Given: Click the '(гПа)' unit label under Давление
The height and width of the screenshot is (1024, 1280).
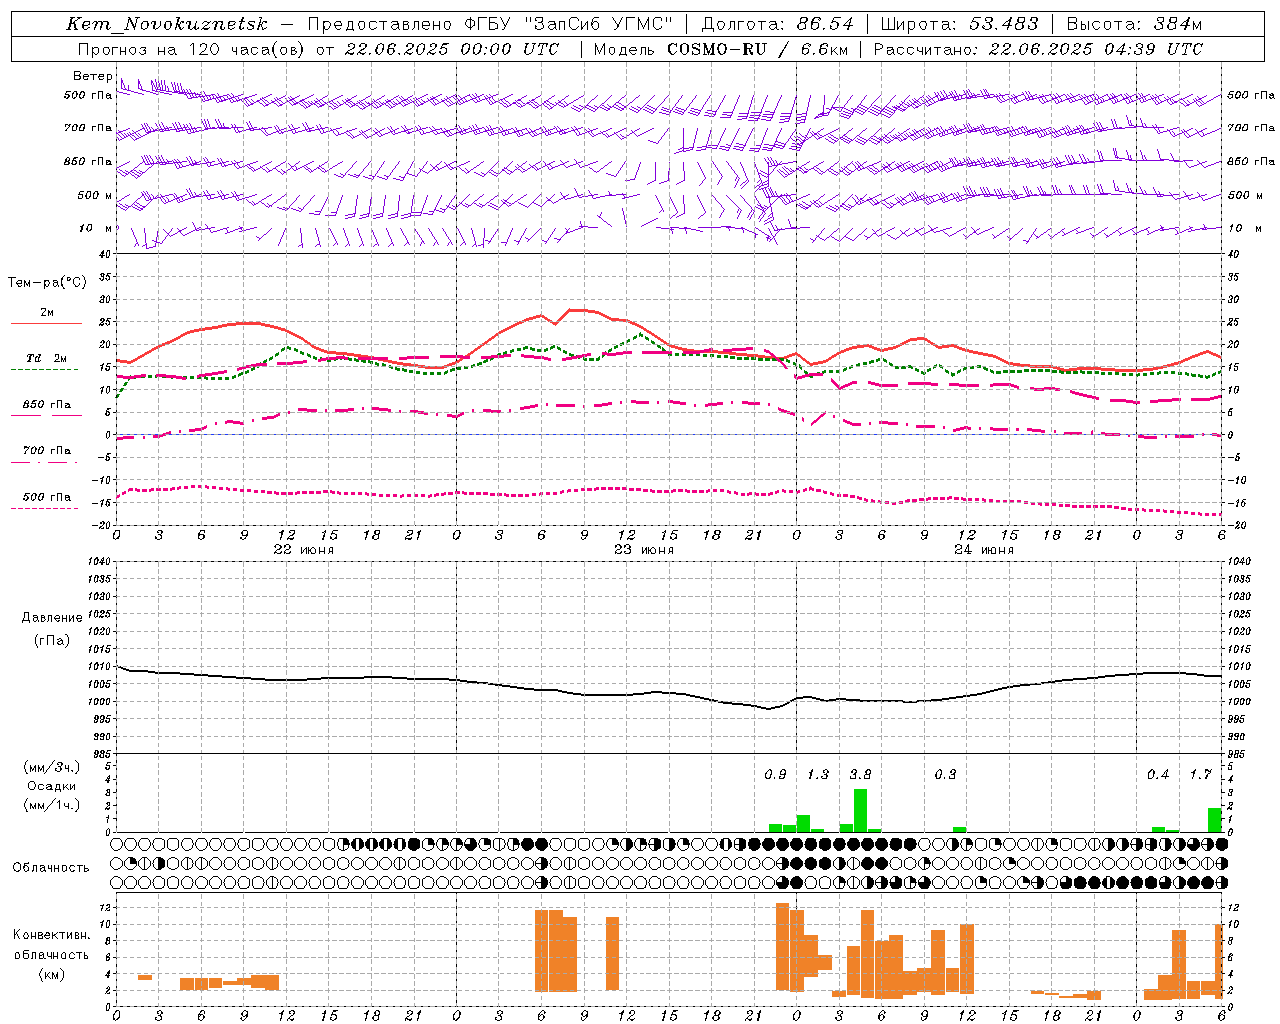Looking at the screenshot, I should tap(51, 640).
